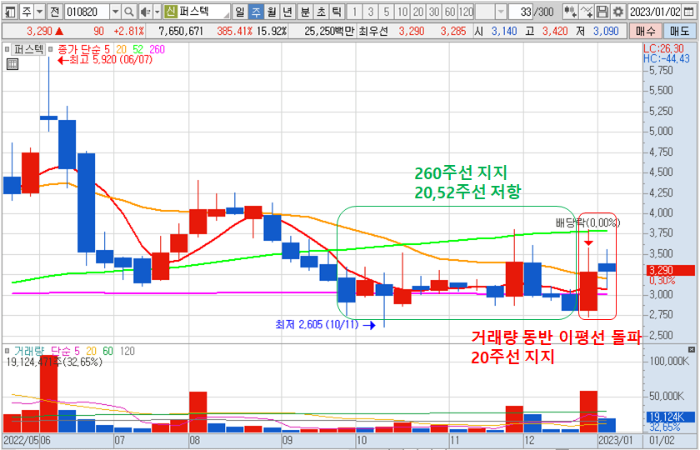Click the 전 button beside stock code
This screenshot has width=700, height=450.
54,11
